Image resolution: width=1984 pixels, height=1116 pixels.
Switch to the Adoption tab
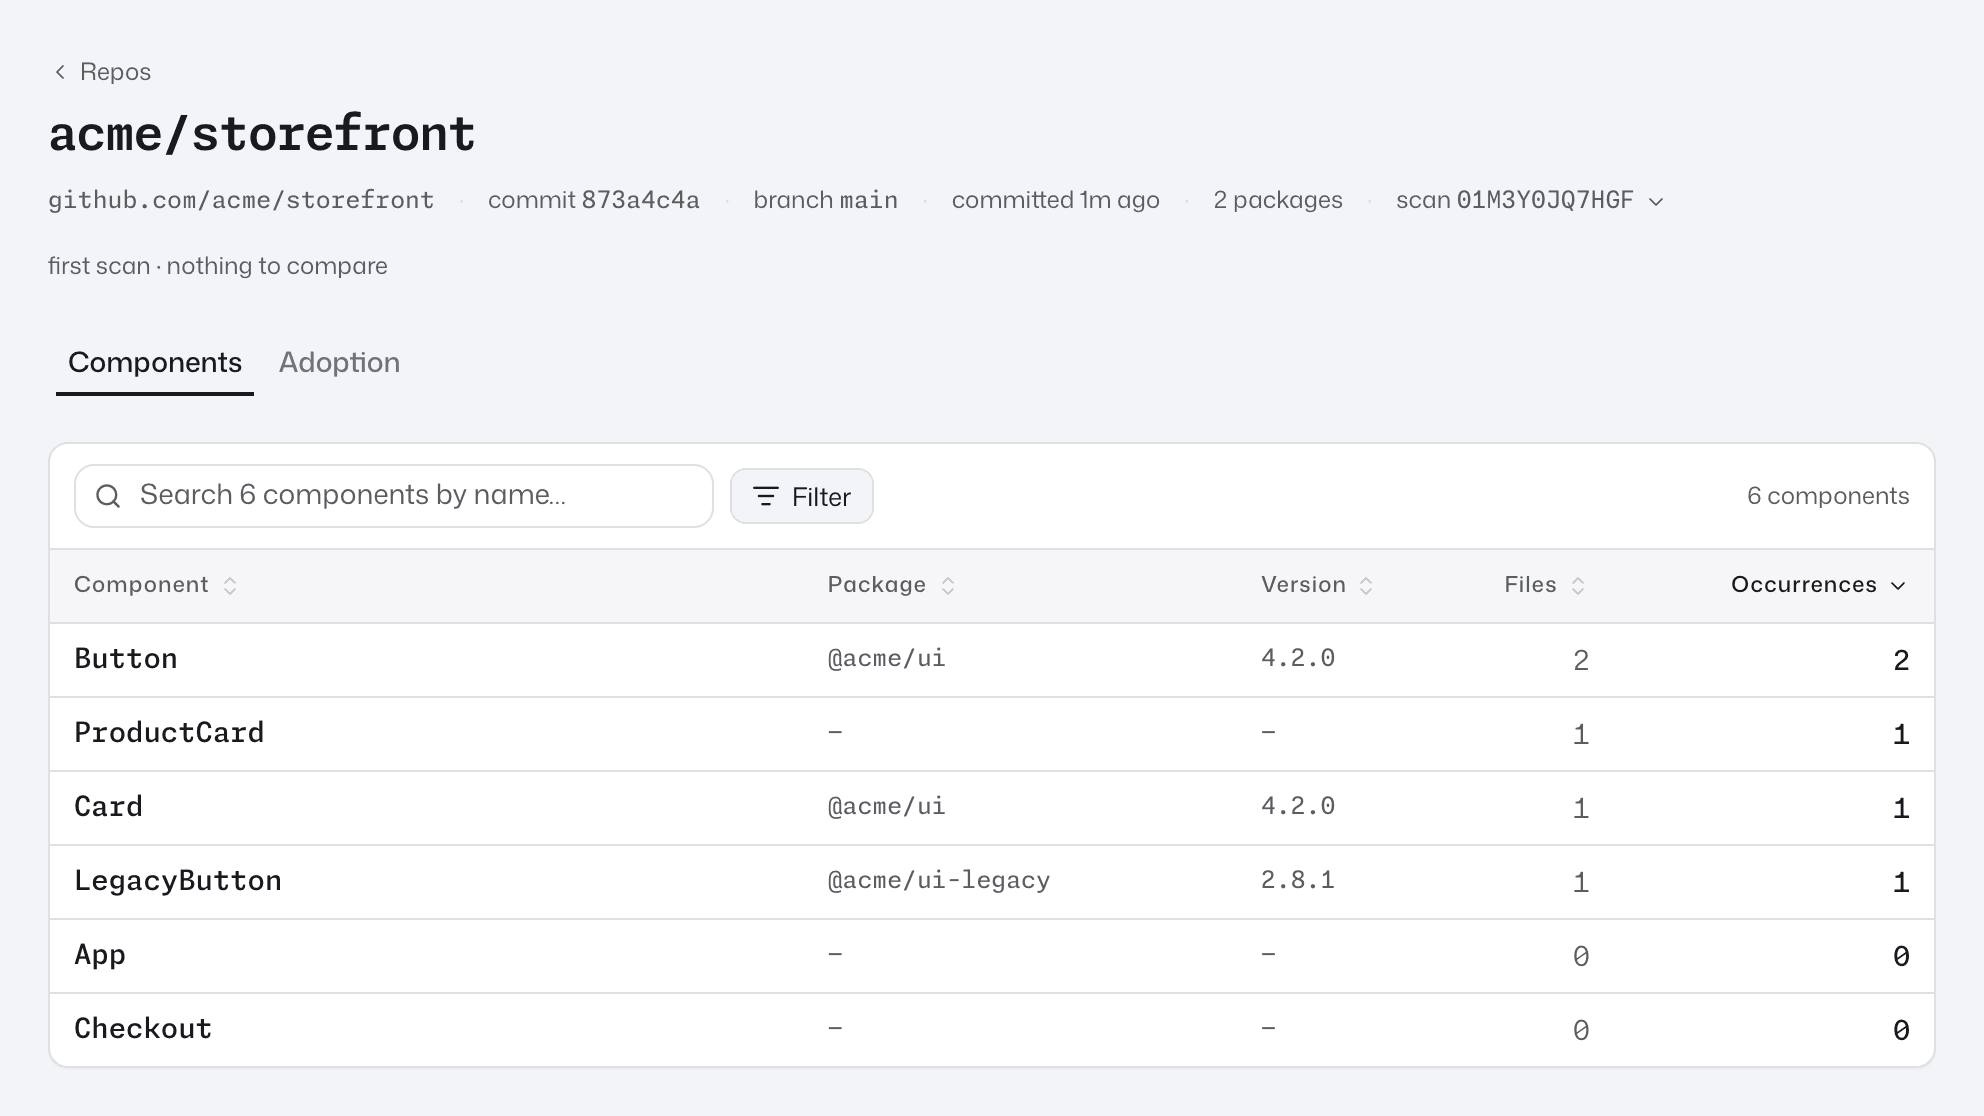[339, 363]
